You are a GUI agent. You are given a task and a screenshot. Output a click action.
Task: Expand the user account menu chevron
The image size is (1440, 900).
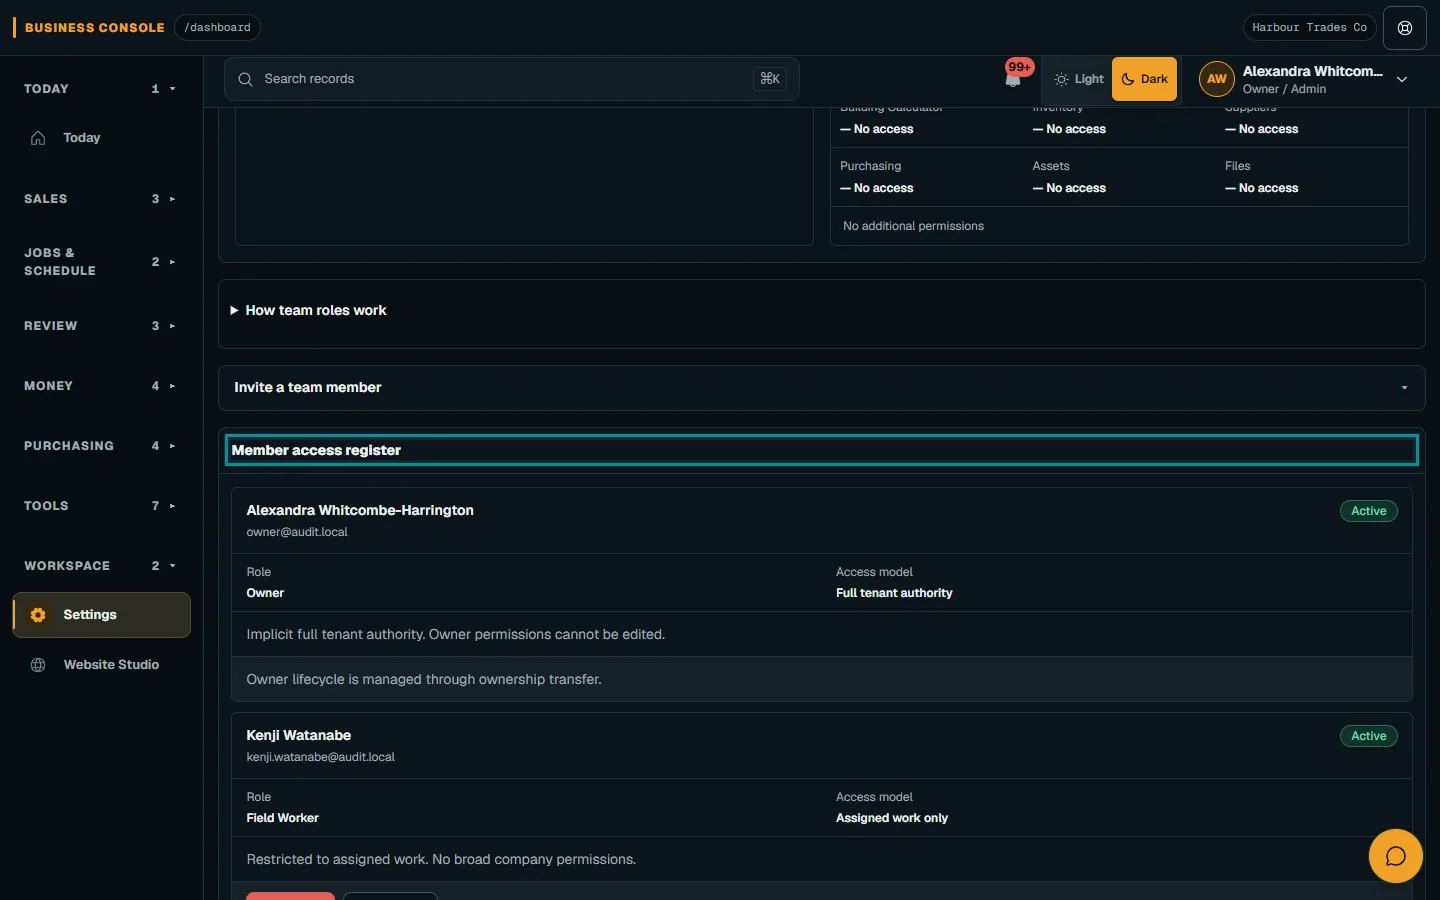point(1402,79)
